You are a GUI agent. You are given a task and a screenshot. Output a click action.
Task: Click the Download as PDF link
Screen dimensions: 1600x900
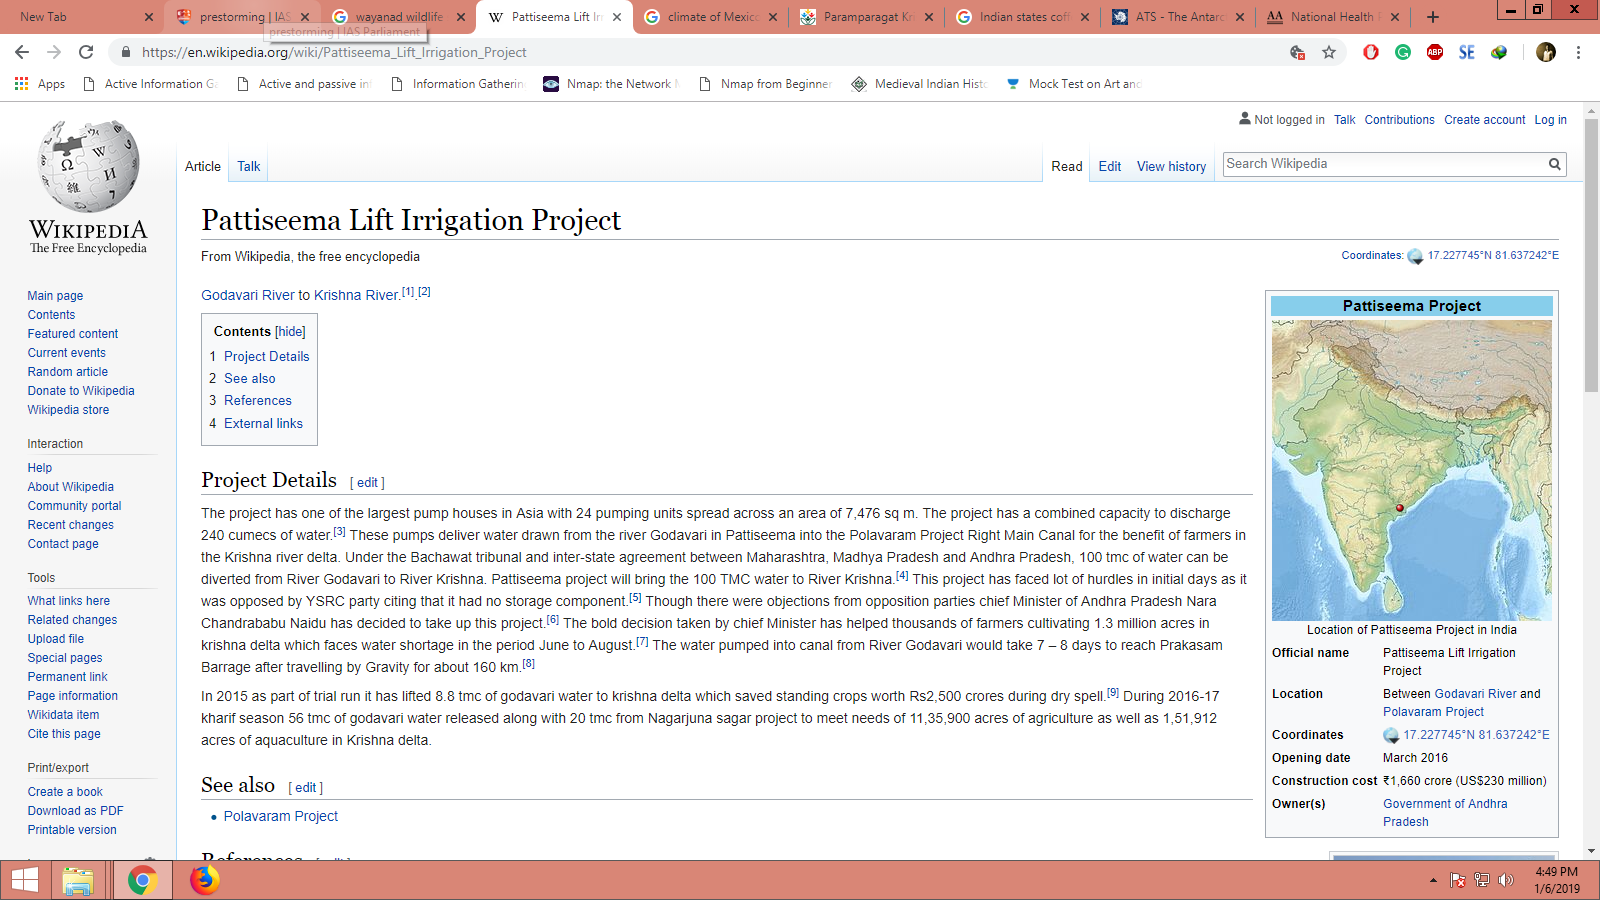click(x=76, y=811)
